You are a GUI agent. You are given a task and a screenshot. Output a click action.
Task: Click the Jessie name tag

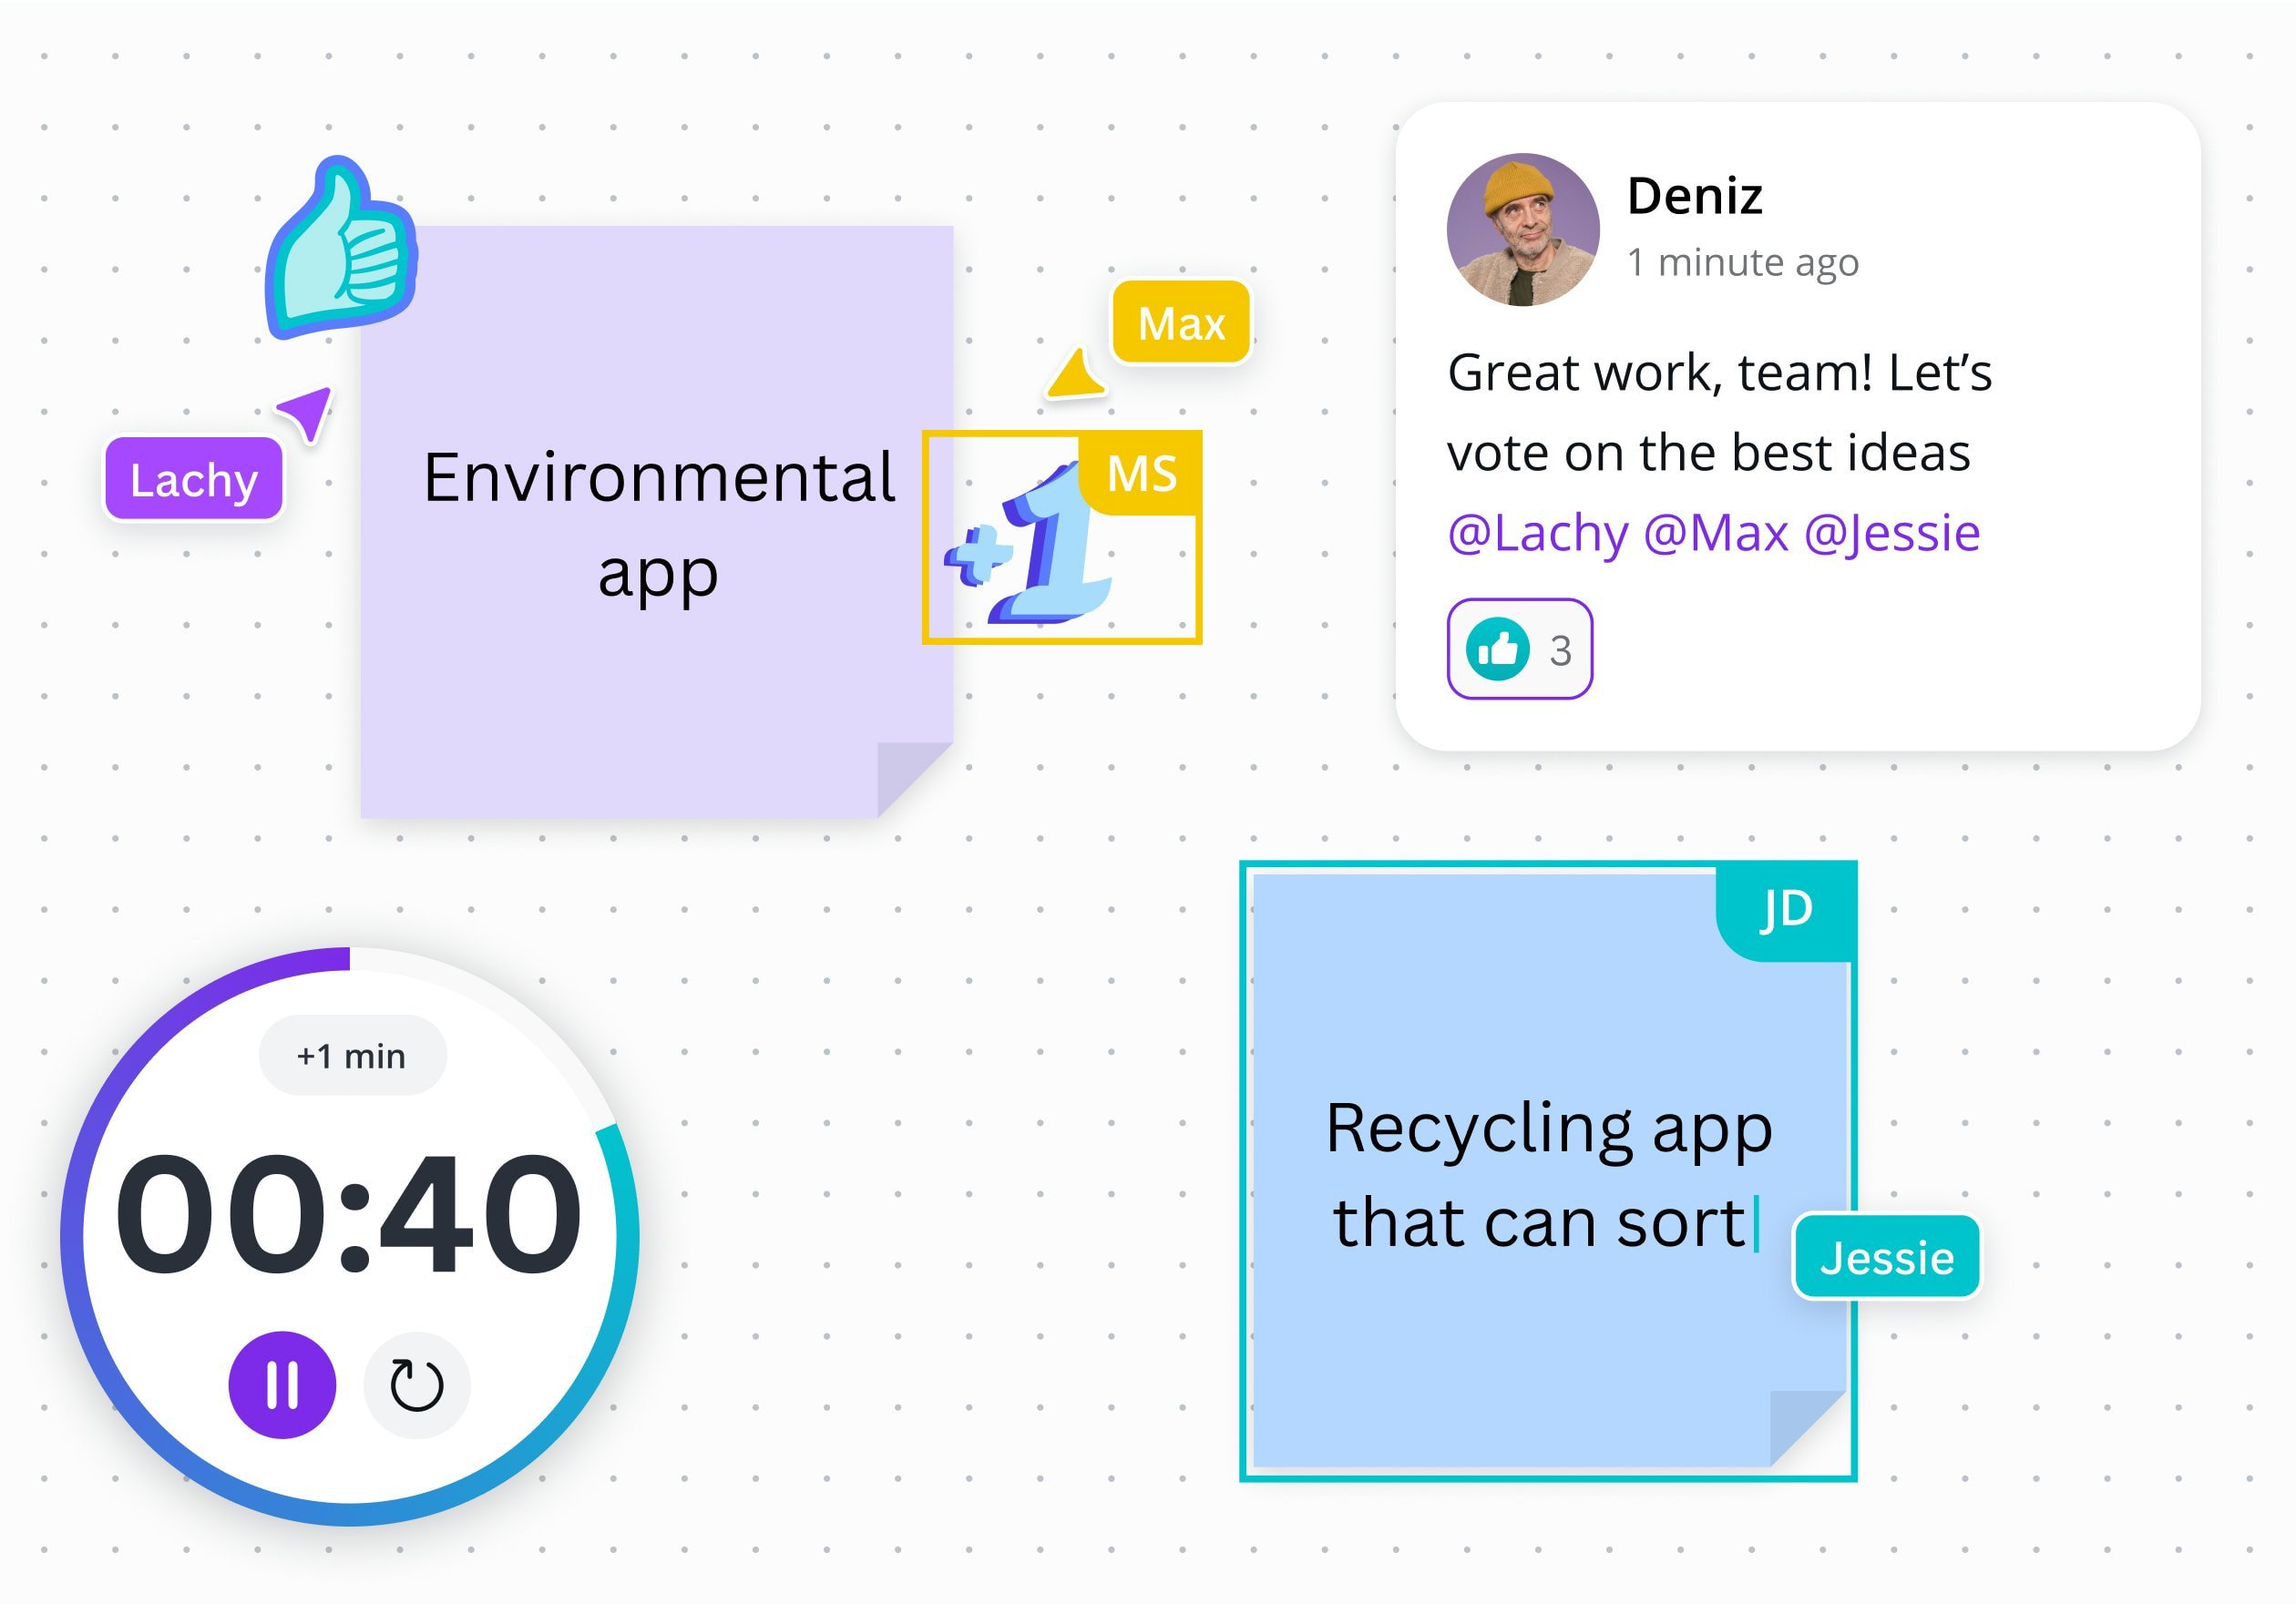[x=1886, y=1257]
